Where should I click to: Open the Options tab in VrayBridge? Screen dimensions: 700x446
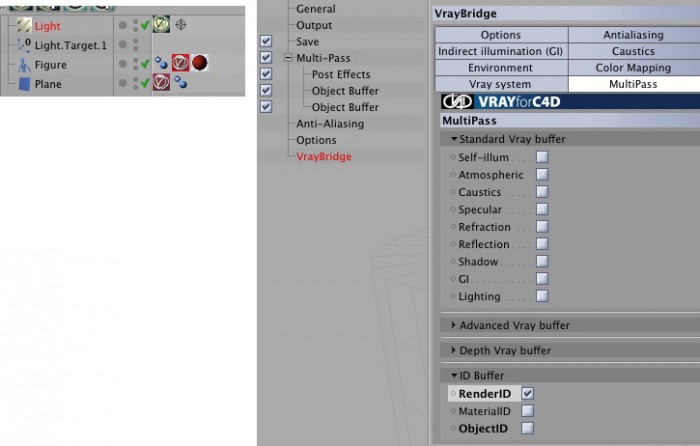click(501, 35)
